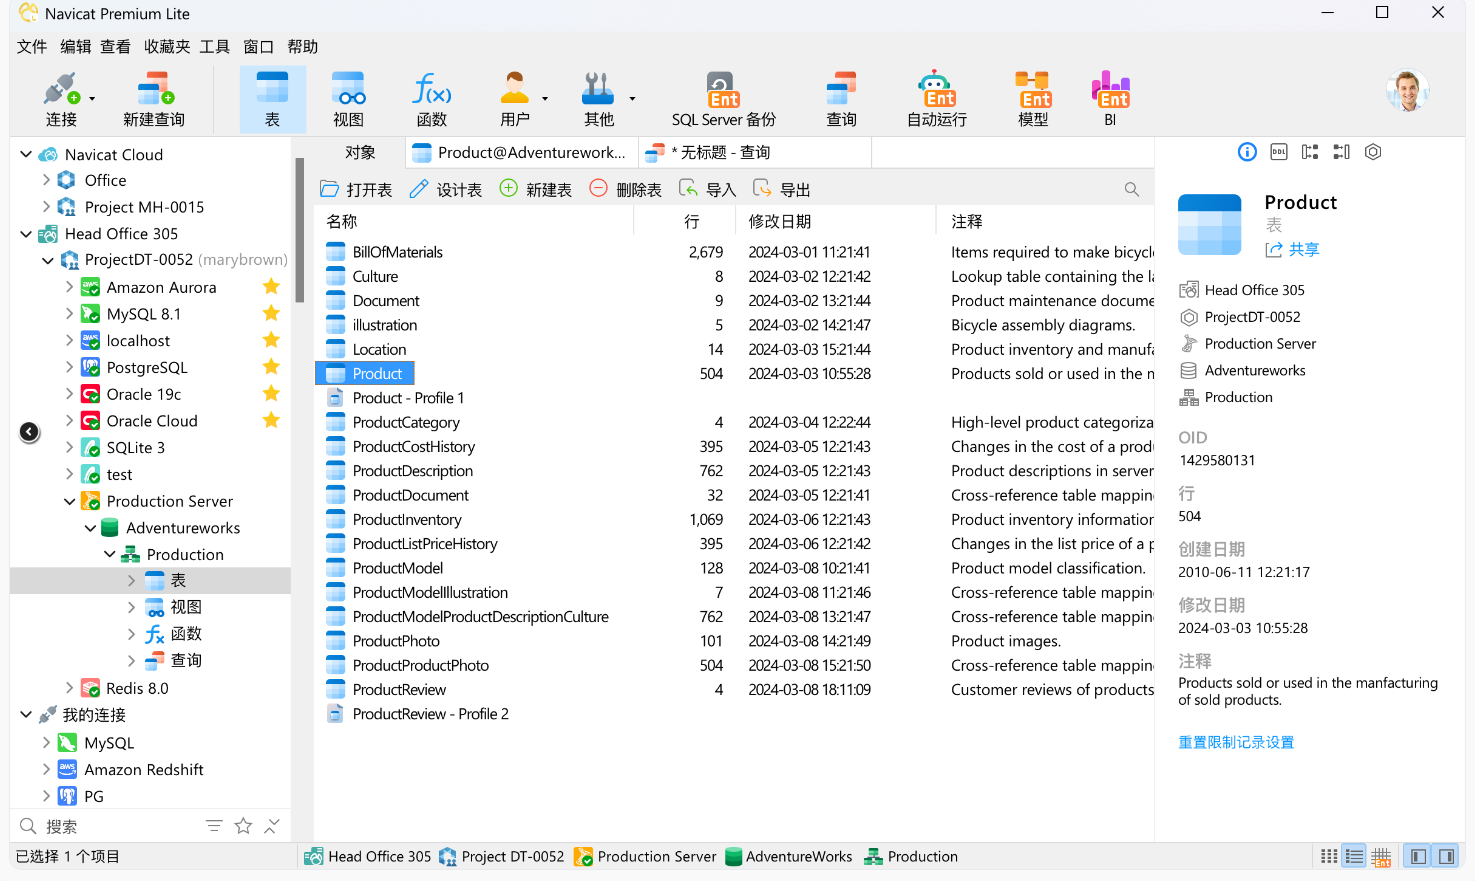Screen dimensions: 1475x881
Task: Toggle favorite star for MySQL 8.1
Action: tap(271, 314)
